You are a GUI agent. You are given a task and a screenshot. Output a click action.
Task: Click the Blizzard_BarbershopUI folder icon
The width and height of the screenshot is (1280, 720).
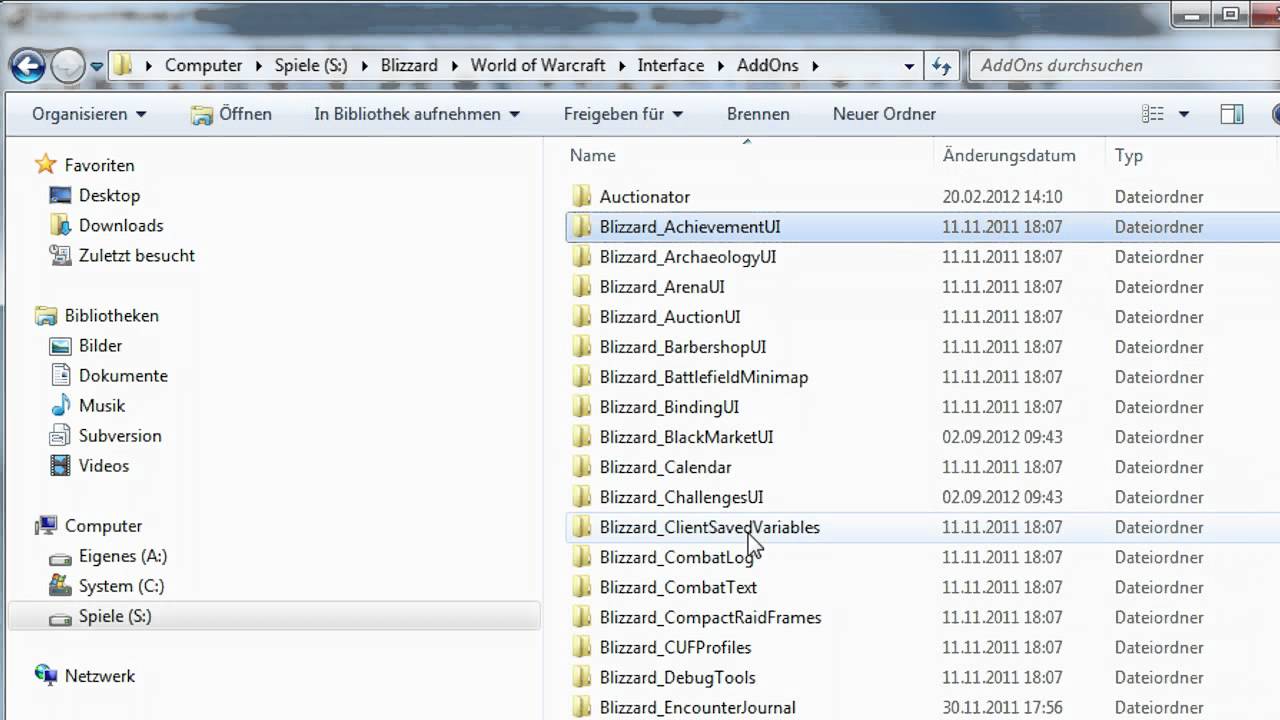pos(582,347)
